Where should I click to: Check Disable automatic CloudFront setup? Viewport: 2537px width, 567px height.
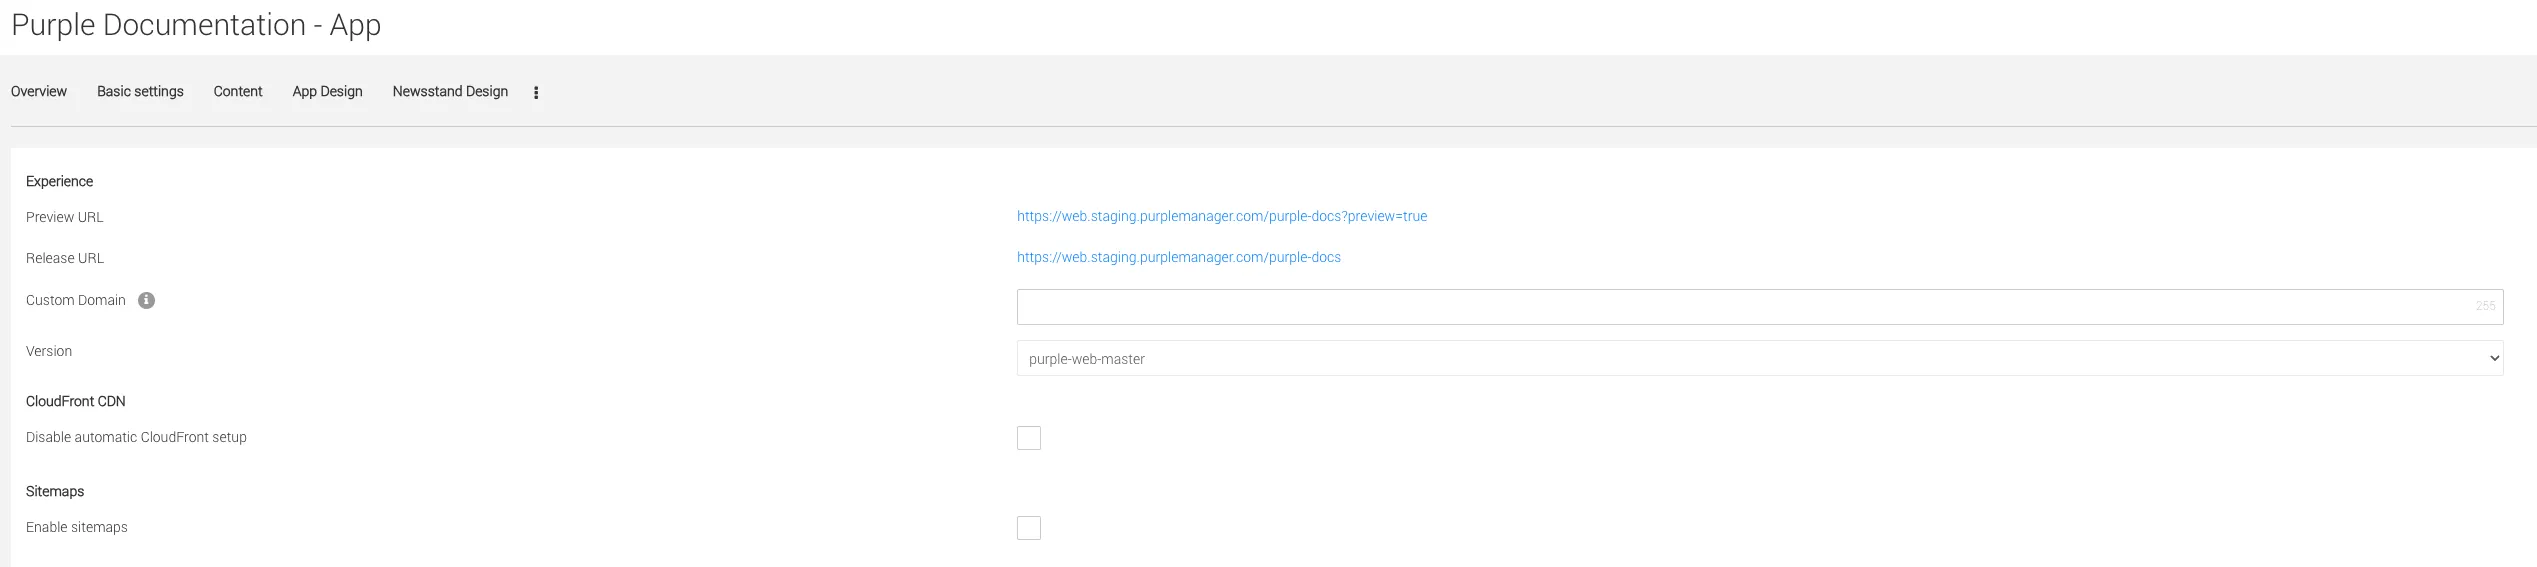click(1028, 438)
